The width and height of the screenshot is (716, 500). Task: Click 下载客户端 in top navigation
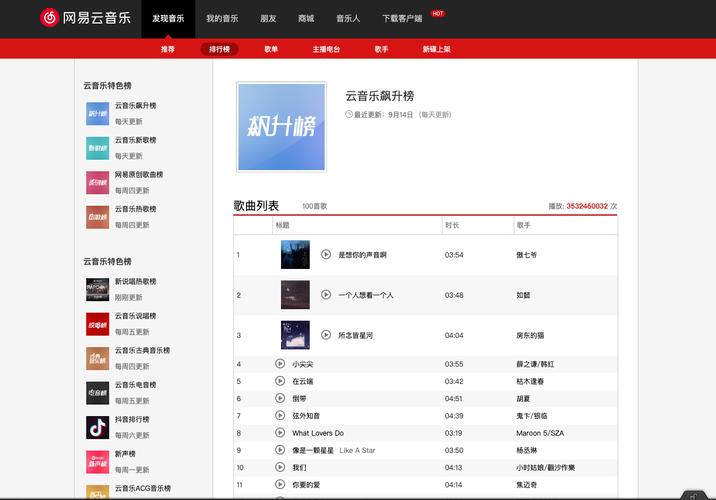coord(402,18)
